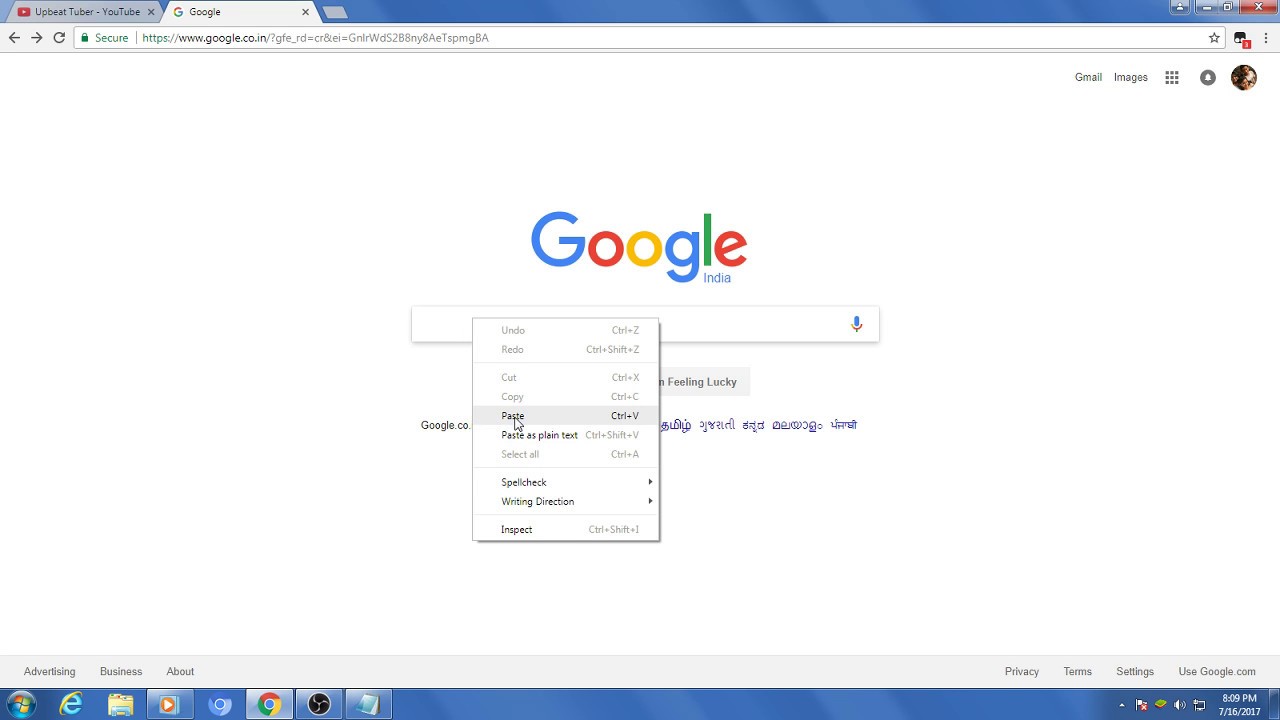Select the Google tab
Screen dimensions: 1280x720
[x=240, y=12]
